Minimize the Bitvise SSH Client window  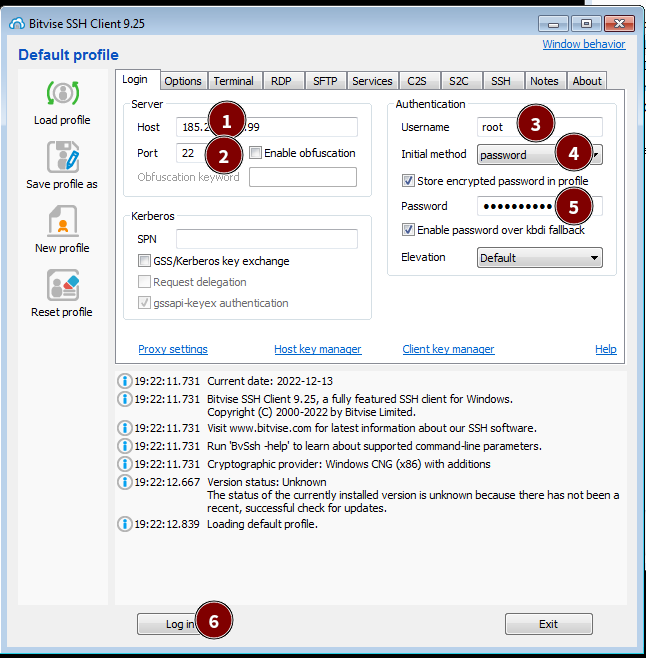(554, 24)
